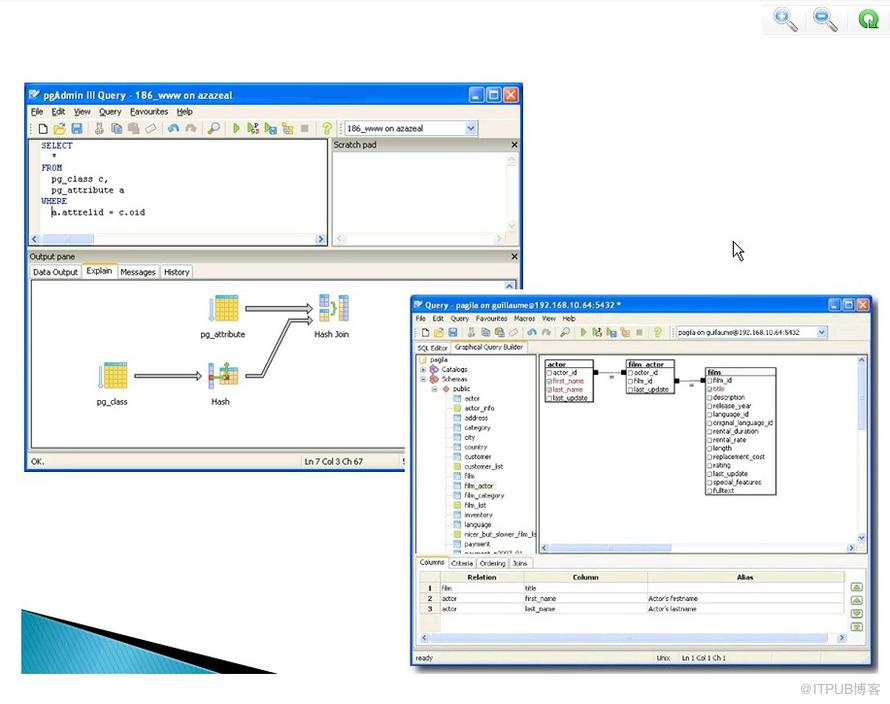Execute query with green play icon in pgAdmin III Query
Image resolution: width=890 pixels, height=704 pixels.
point(236,129)
